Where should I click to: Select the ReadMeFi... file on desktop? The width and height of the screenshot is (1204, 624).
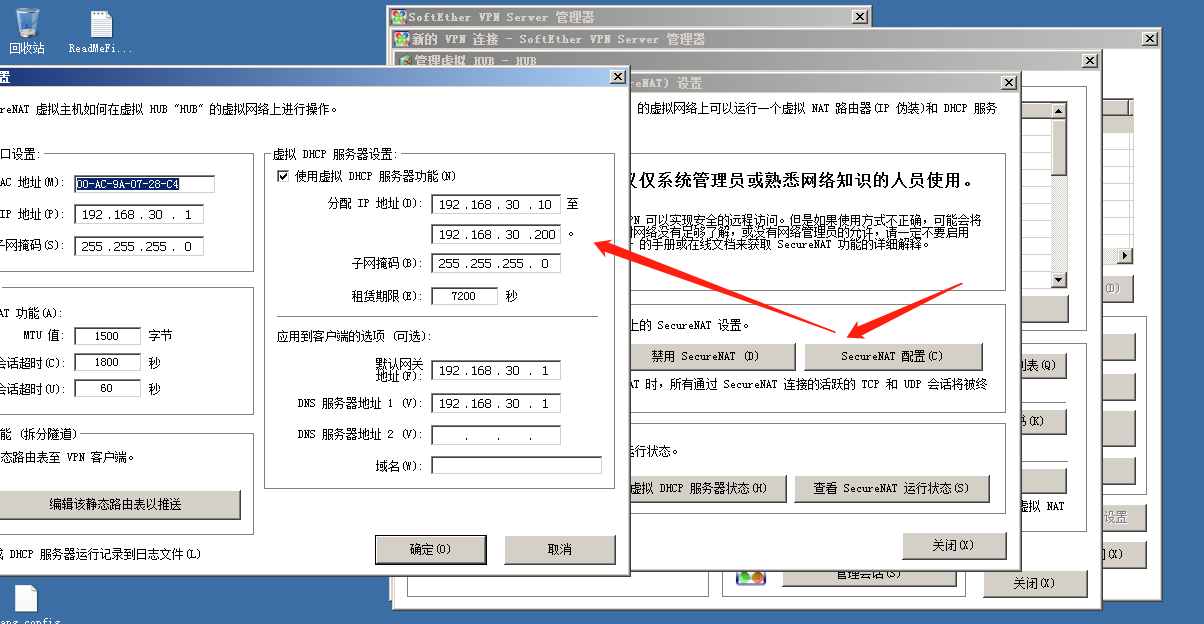(x=100, y=31)
